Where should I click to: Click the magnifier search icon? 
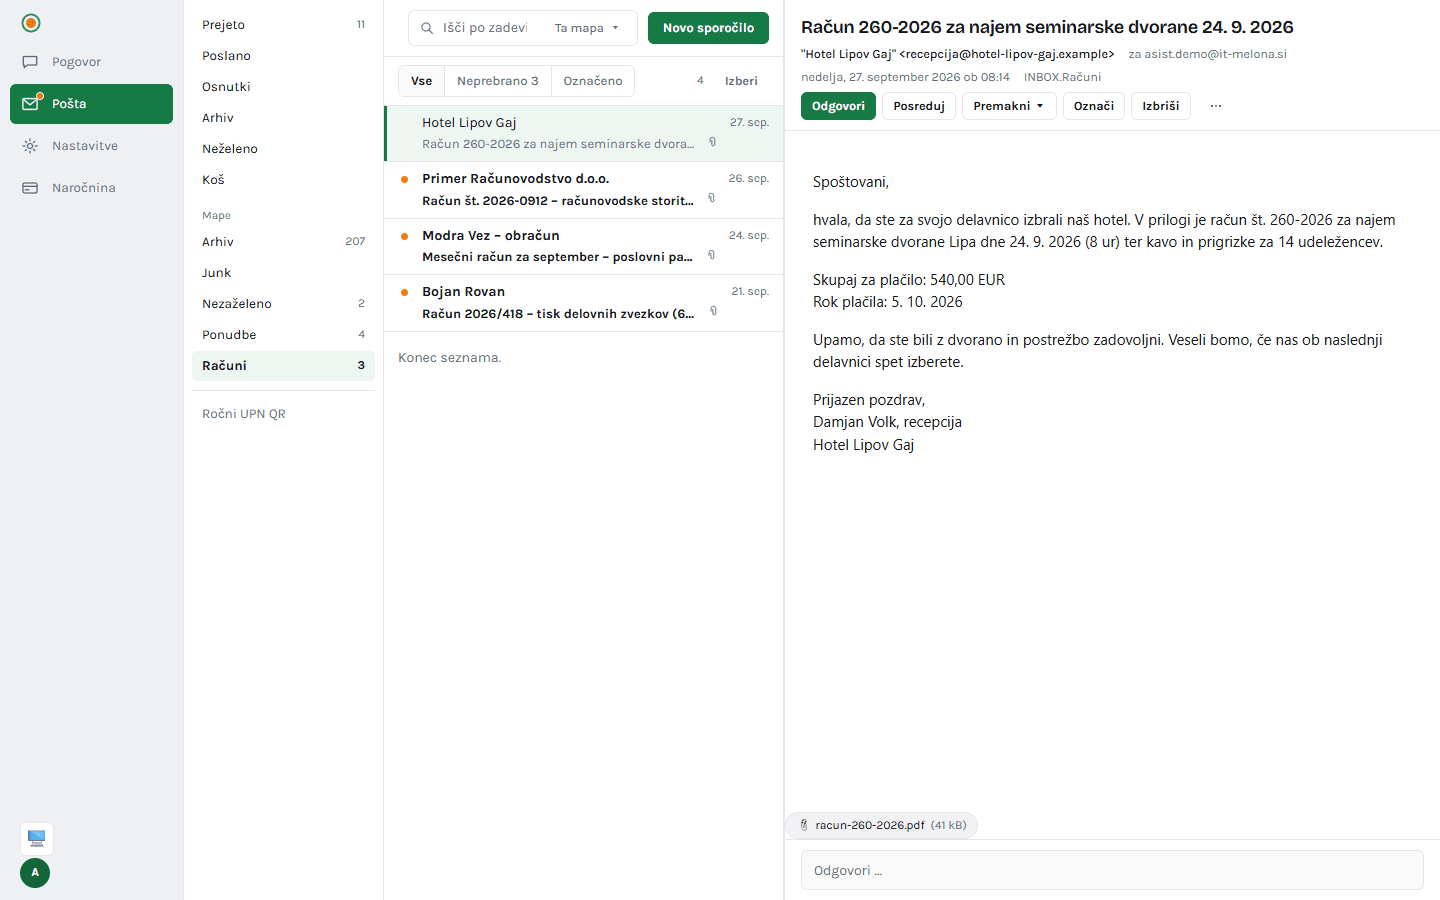pos(427,28)
